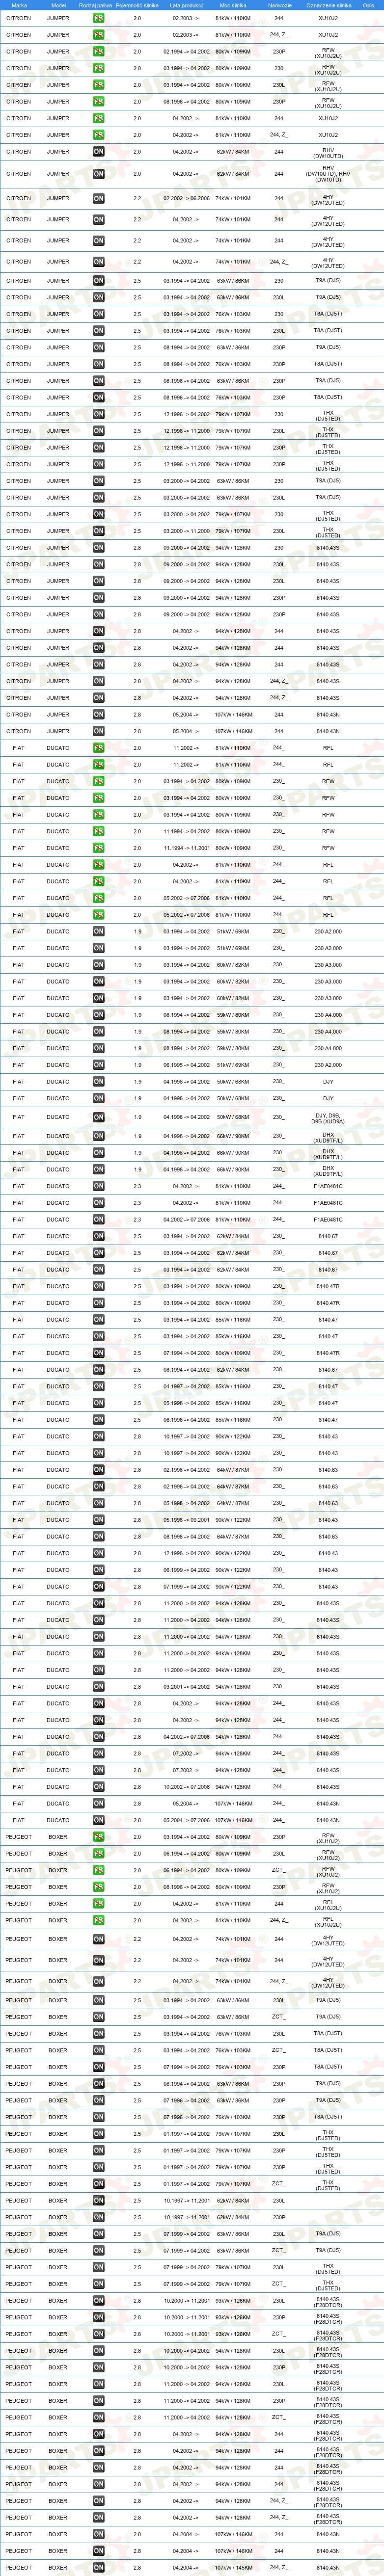
Task: Click ON icon in Fiat 10.2002 -> 07.2006 row
Action: tap(98, 1787)
